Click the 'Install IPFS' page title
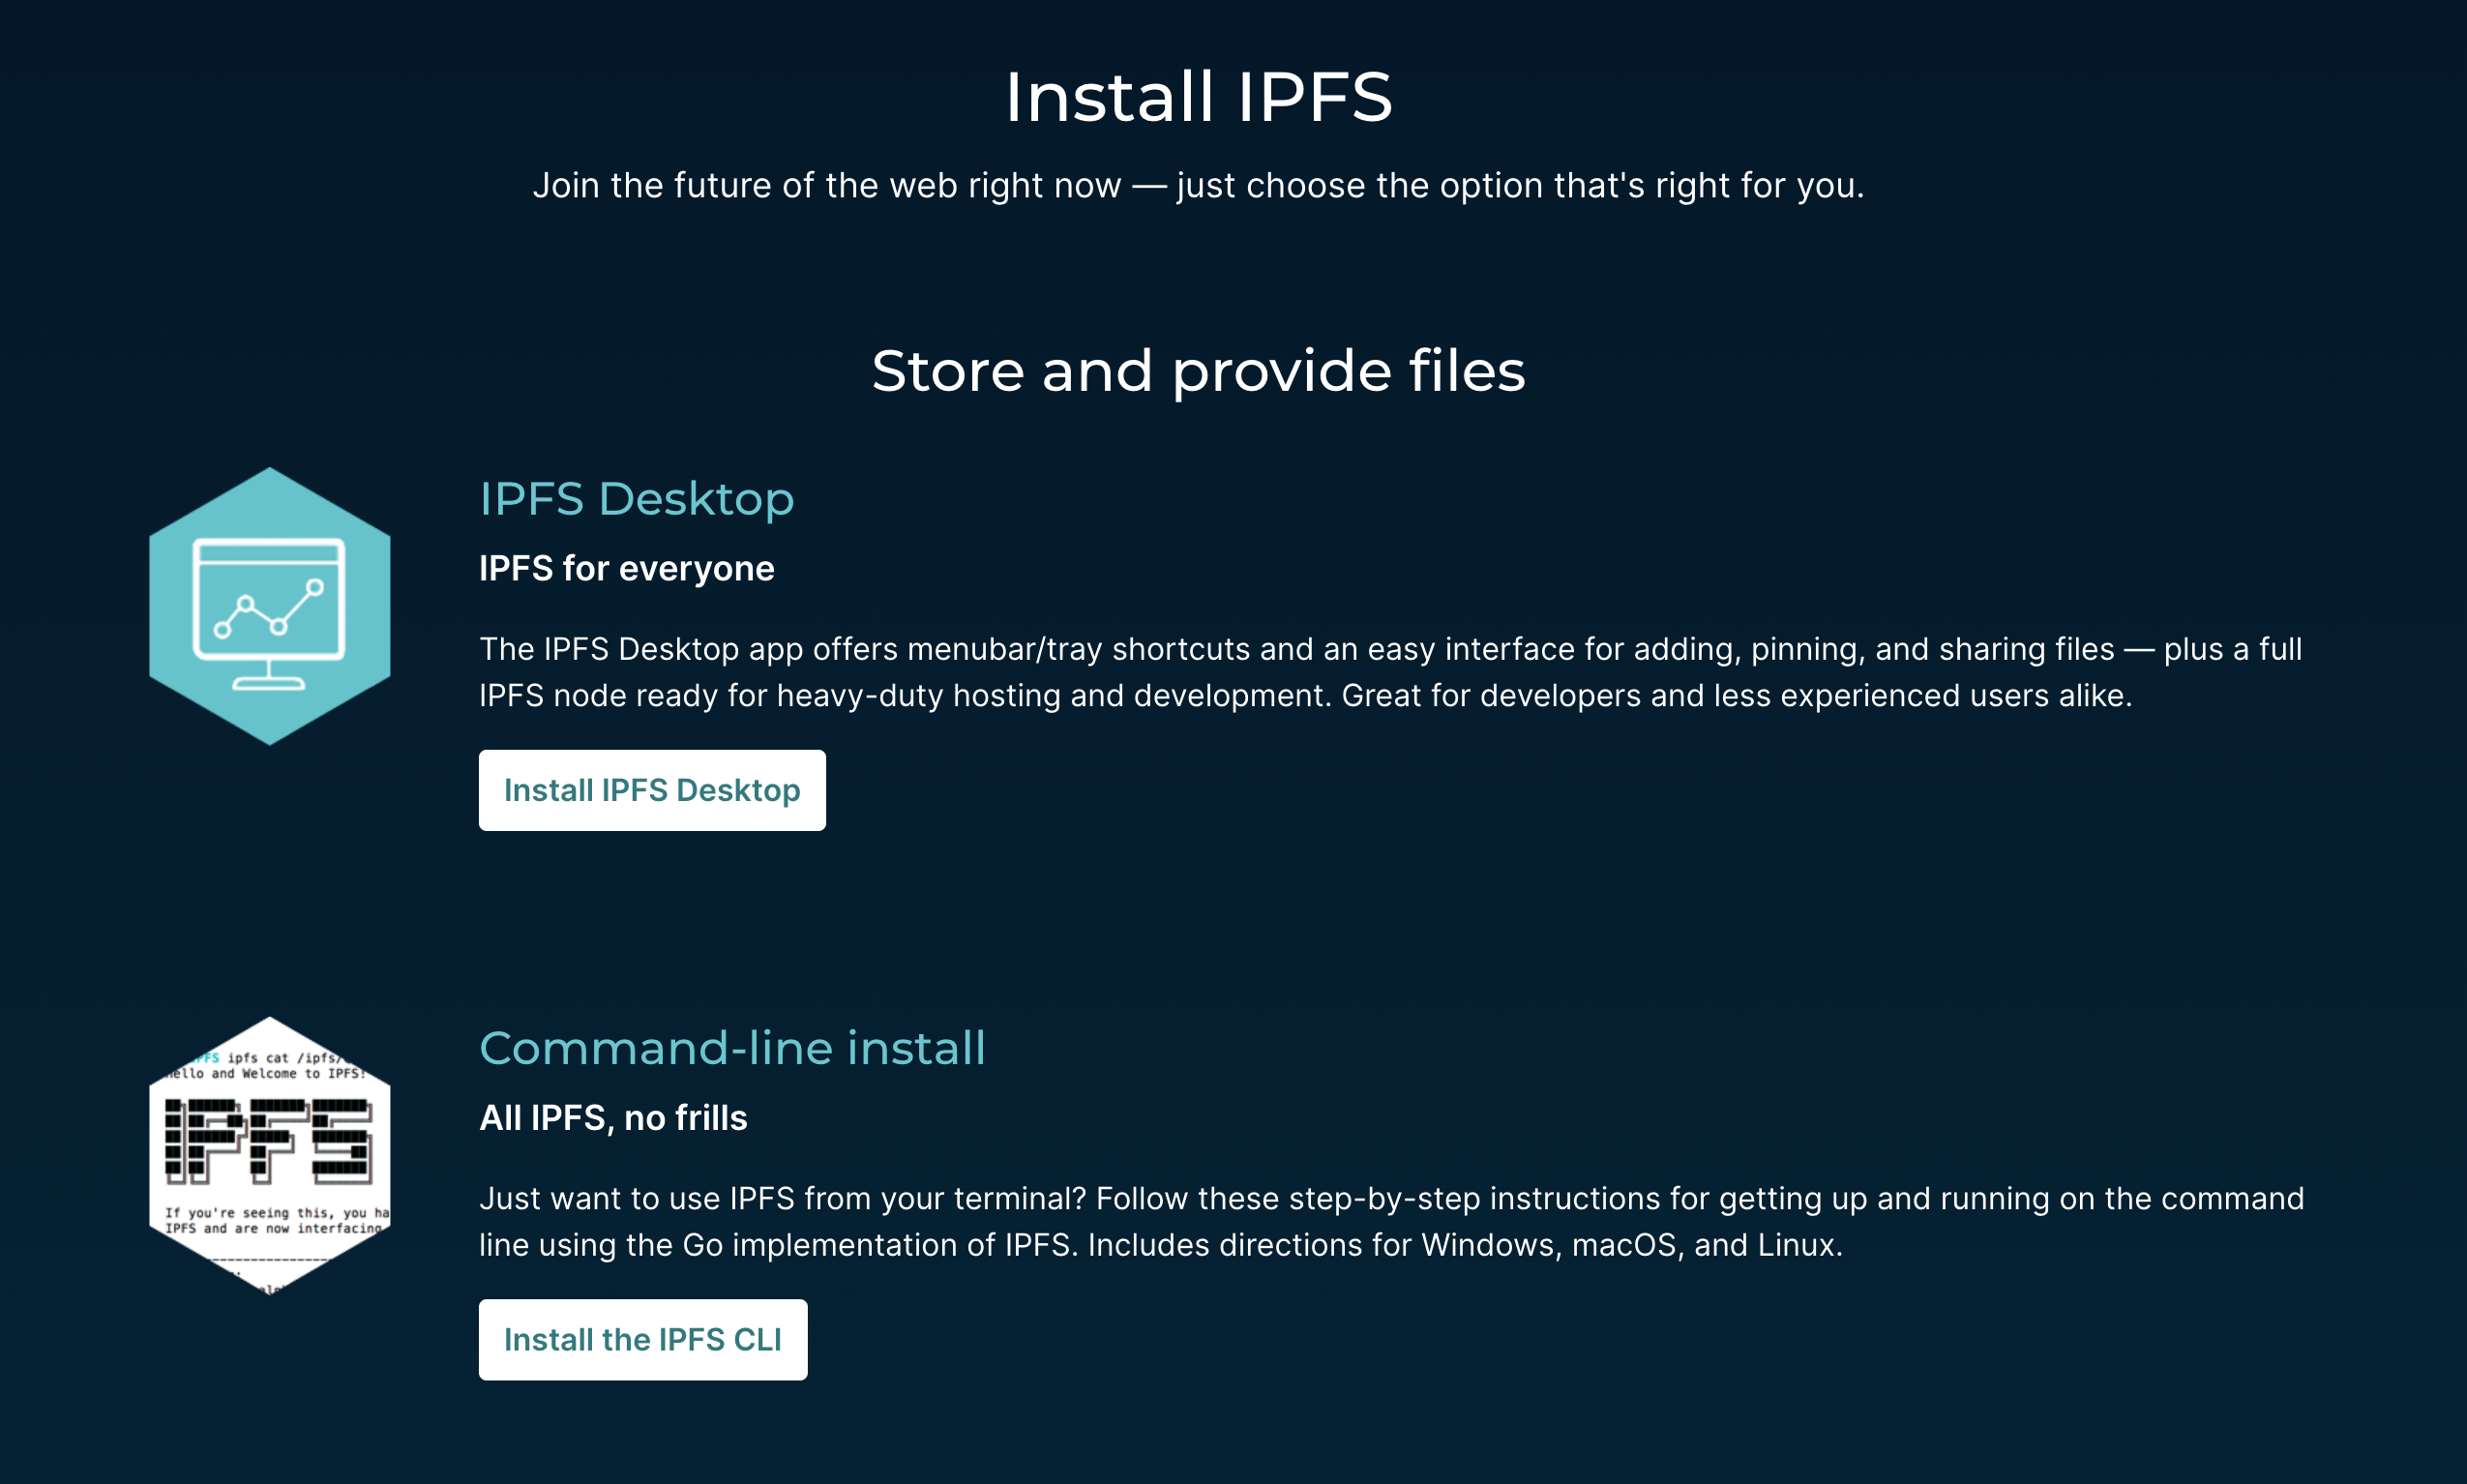Viewport: 2467px width, 1484px height. coord(1198,97)
